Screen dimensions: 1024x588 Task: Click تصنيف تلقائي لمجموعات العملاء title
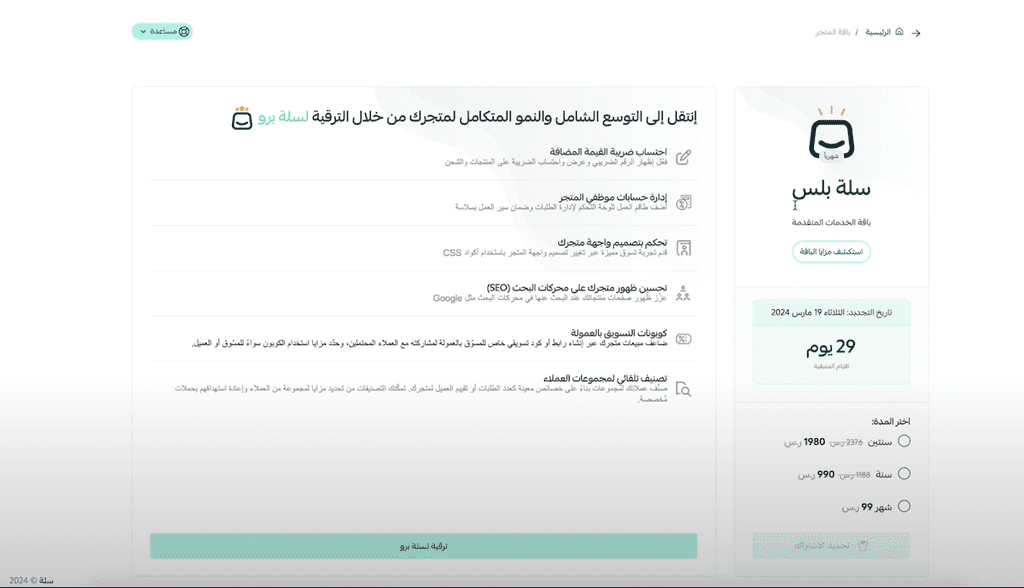[x=605, y=378]
